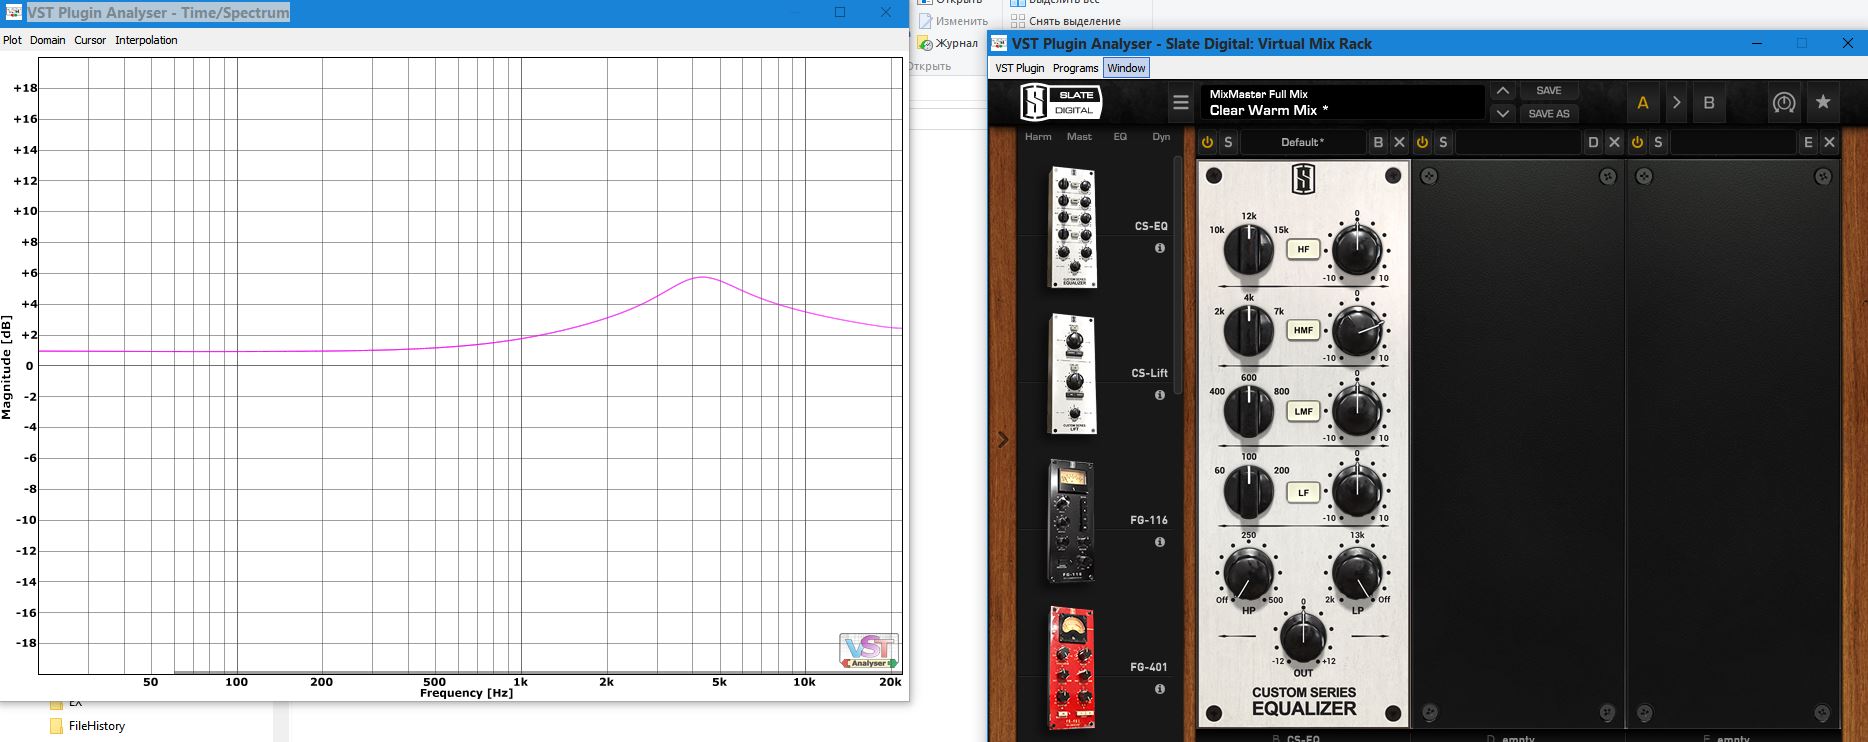Click the star favorites icon
This screenshot has height=742, width=1868.
click(1823, 102)
